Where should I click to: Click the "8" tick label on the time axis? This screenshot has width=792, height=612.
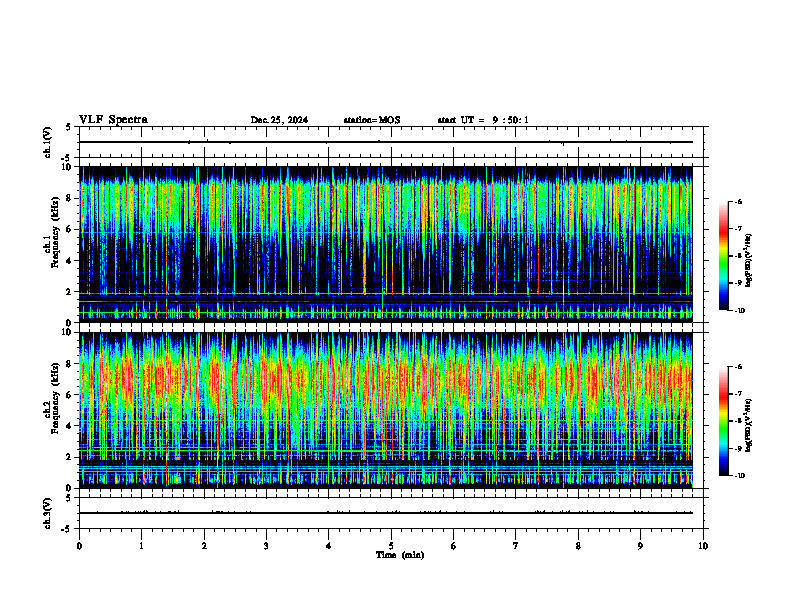pos(578,546)
